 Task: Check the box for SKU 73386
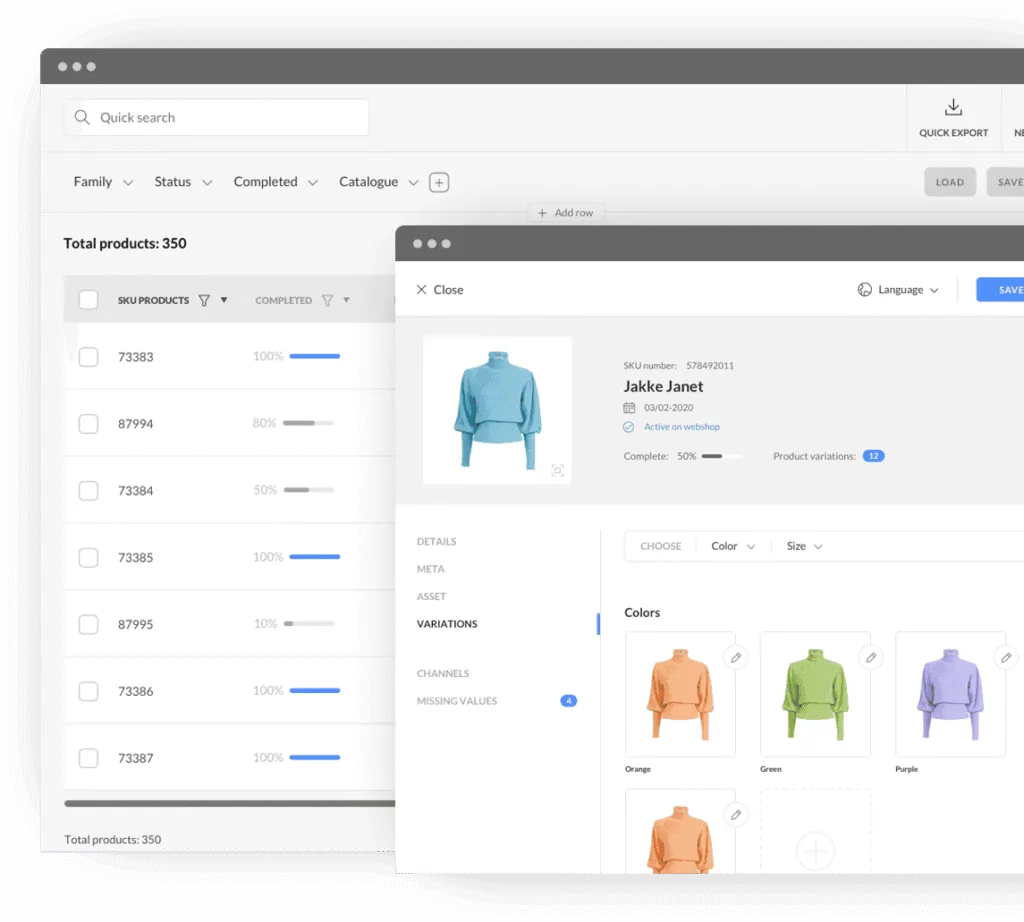coord(88,691)
